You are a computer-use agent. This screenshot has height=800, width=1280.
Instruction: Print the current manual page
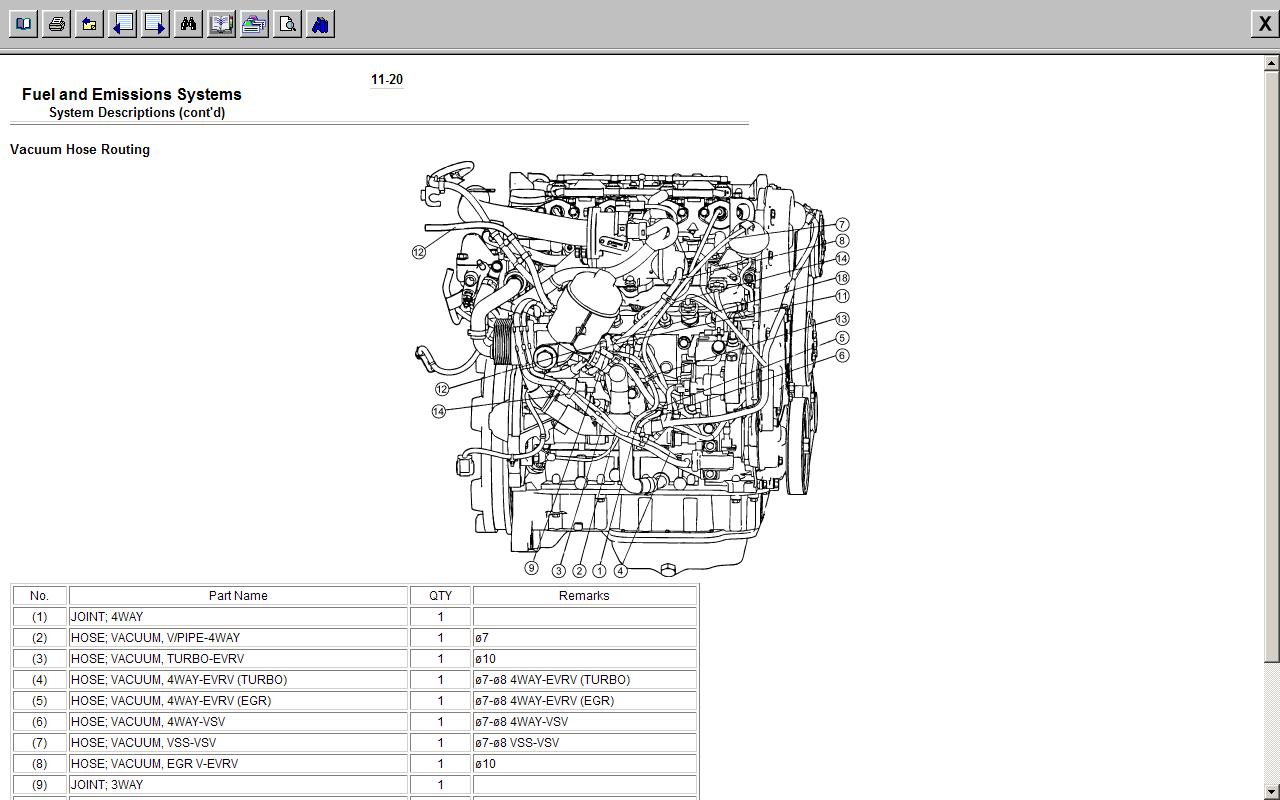(57, 24)
